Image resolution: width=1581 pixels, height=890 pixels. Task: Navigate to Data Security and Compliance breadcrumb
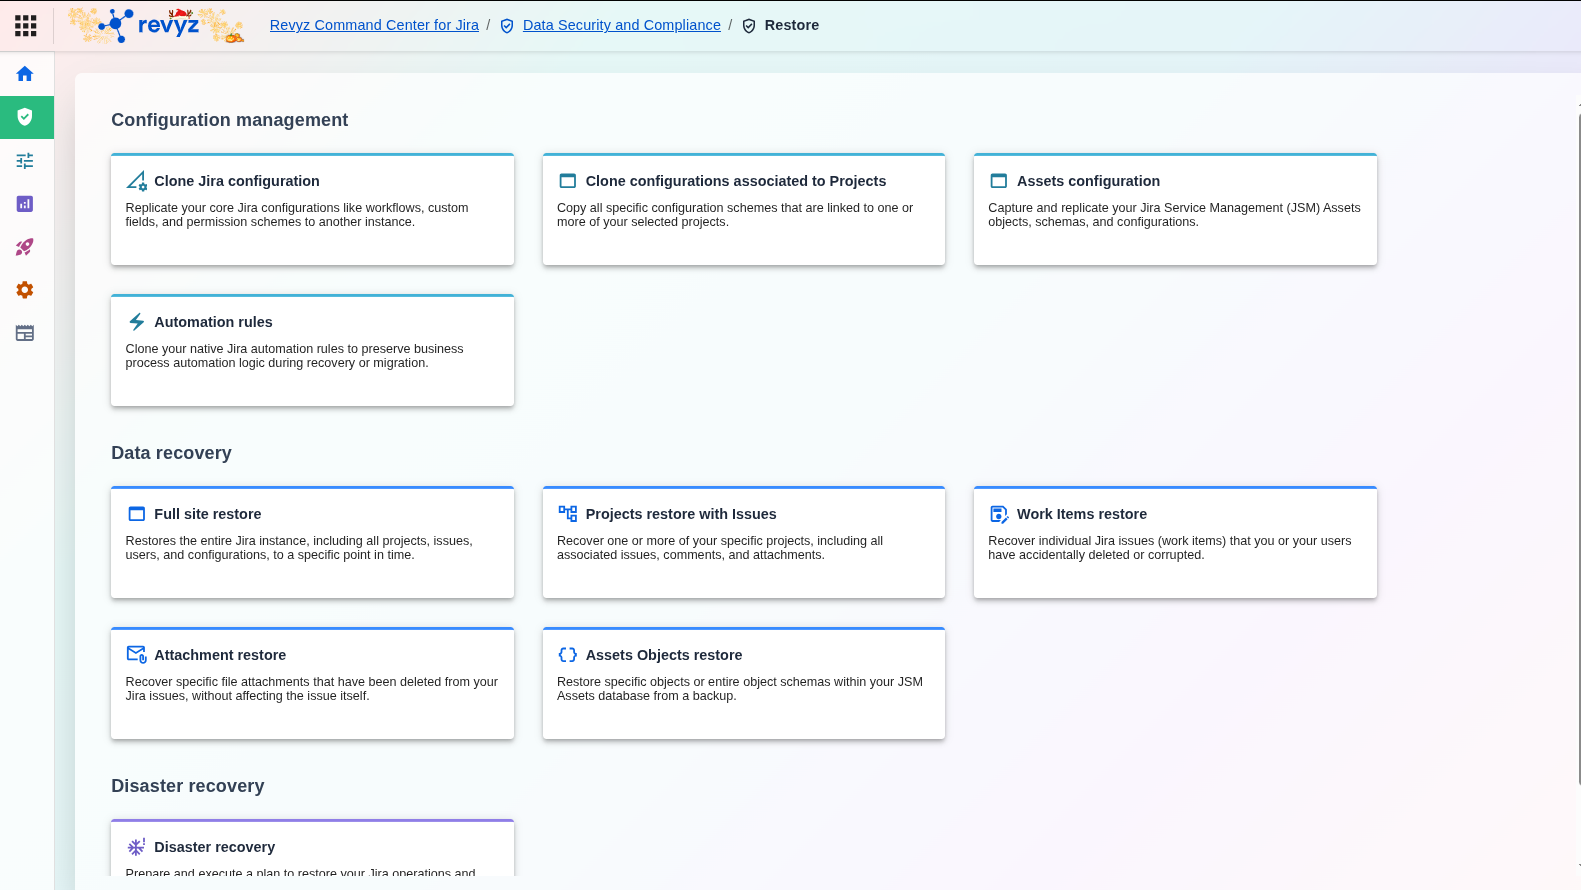coord(621,25)
